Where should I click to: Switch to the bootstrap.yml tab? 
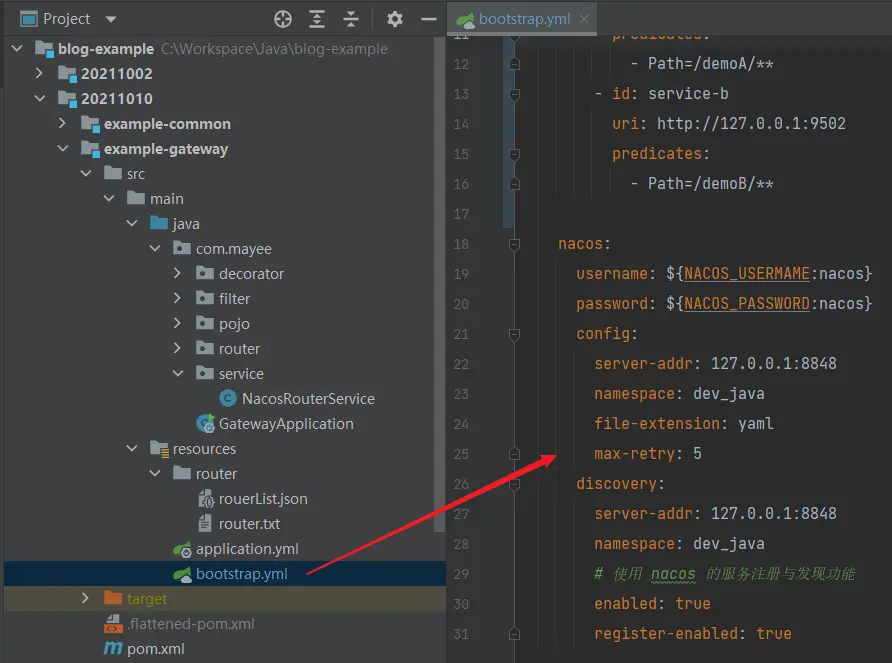[524, 19]
